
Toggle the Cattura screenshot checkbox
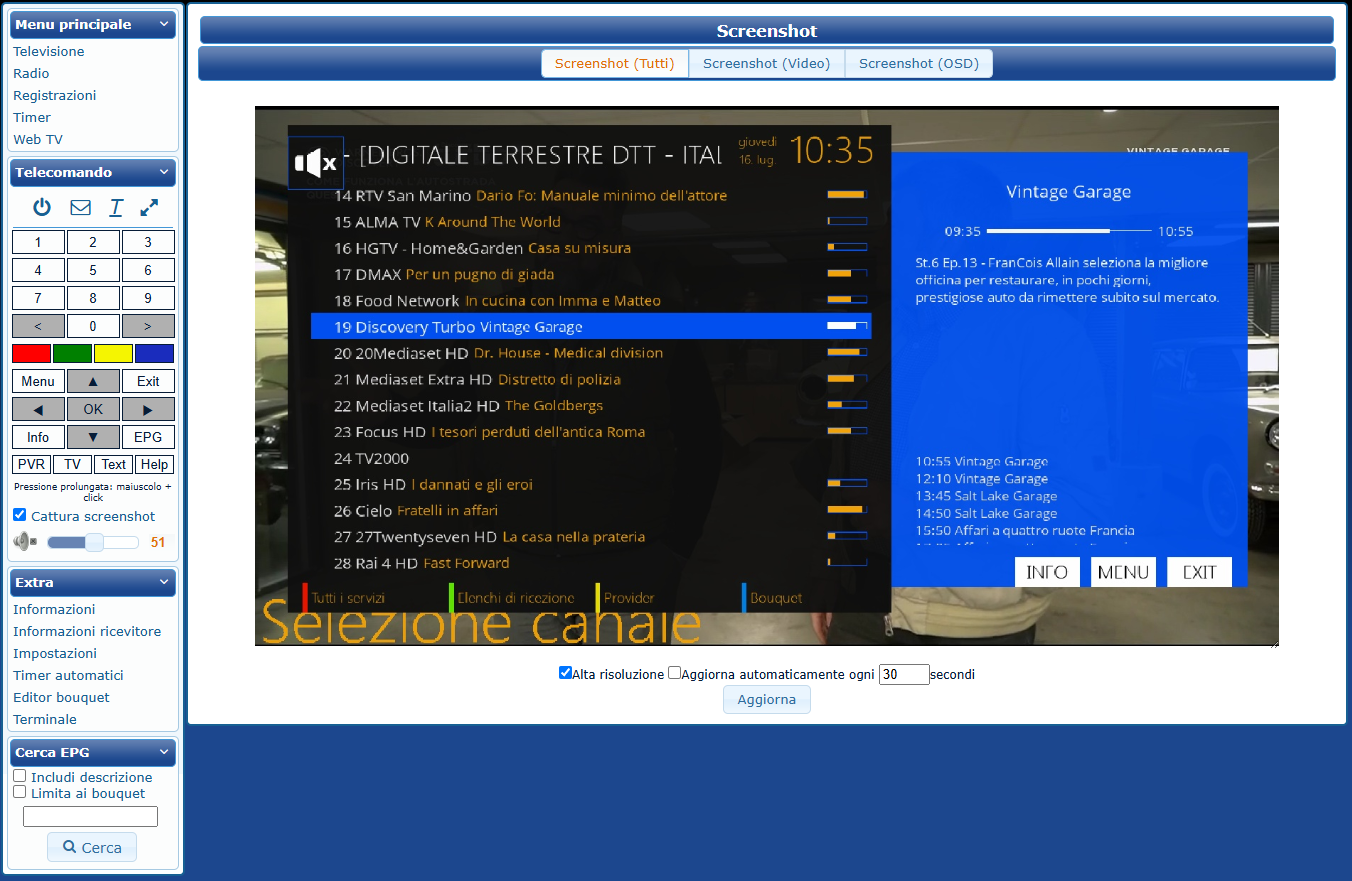[20, 515]
